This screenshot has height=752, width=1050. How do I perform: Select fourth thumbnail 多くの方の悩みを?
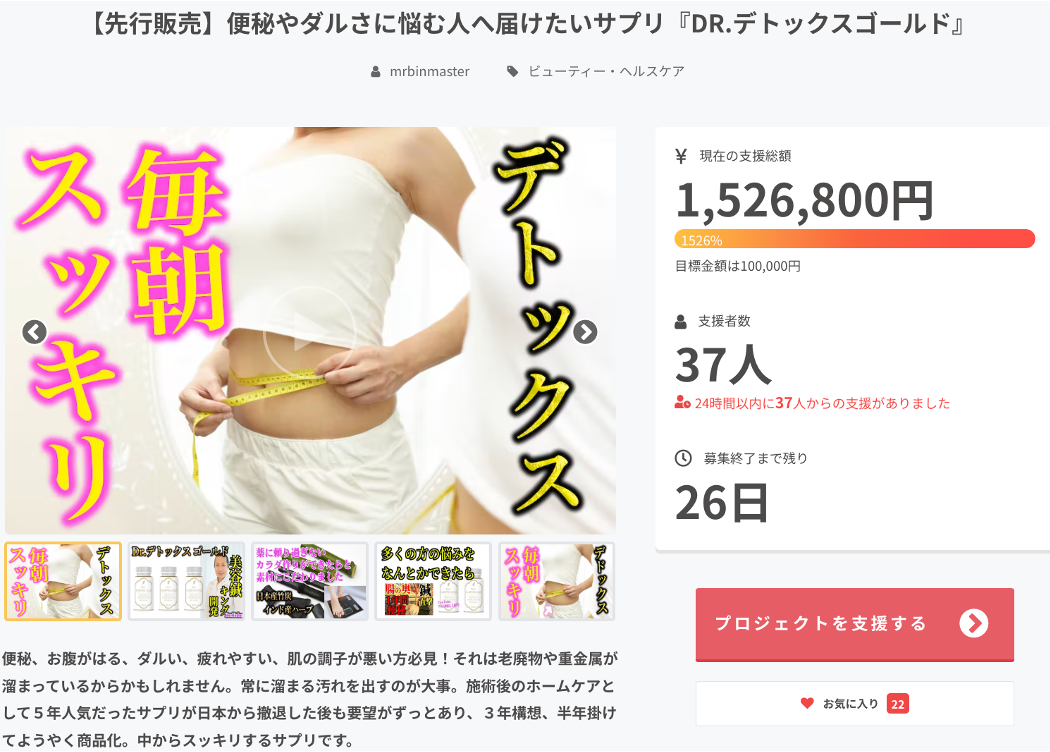(433, 581)
